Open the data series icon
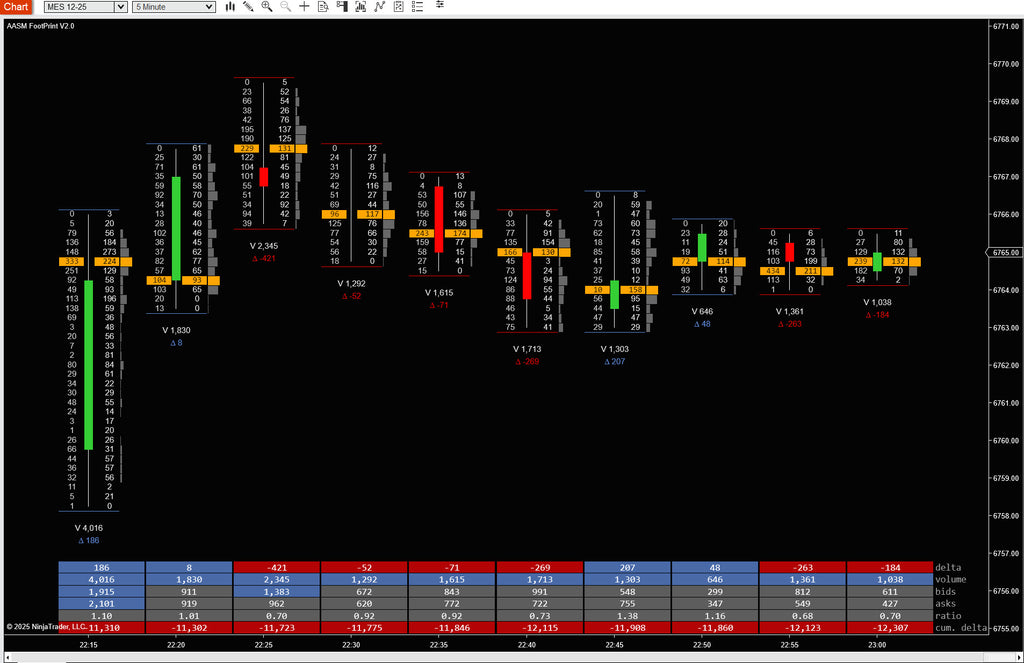This screenshot has width=1024, height=663. [x=360, y=7]
